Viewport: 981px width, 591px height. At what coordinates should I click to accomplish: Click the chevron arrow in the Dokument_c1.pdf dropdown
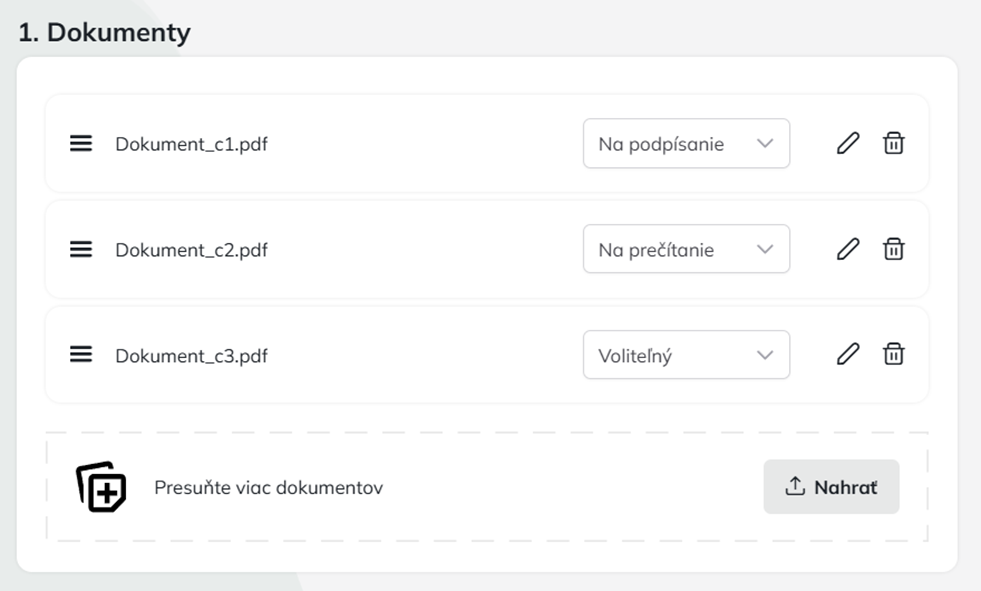[765, 144]
